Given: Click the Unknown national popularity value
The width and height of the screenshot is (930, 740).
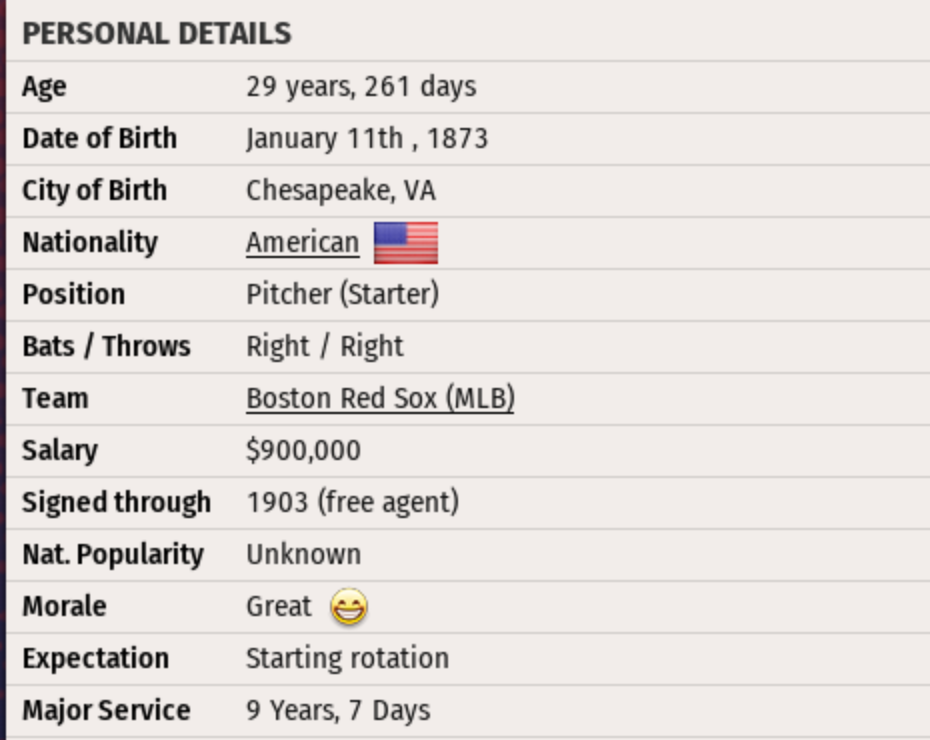Looking at the screenshot, I should [x=304, y=554].
